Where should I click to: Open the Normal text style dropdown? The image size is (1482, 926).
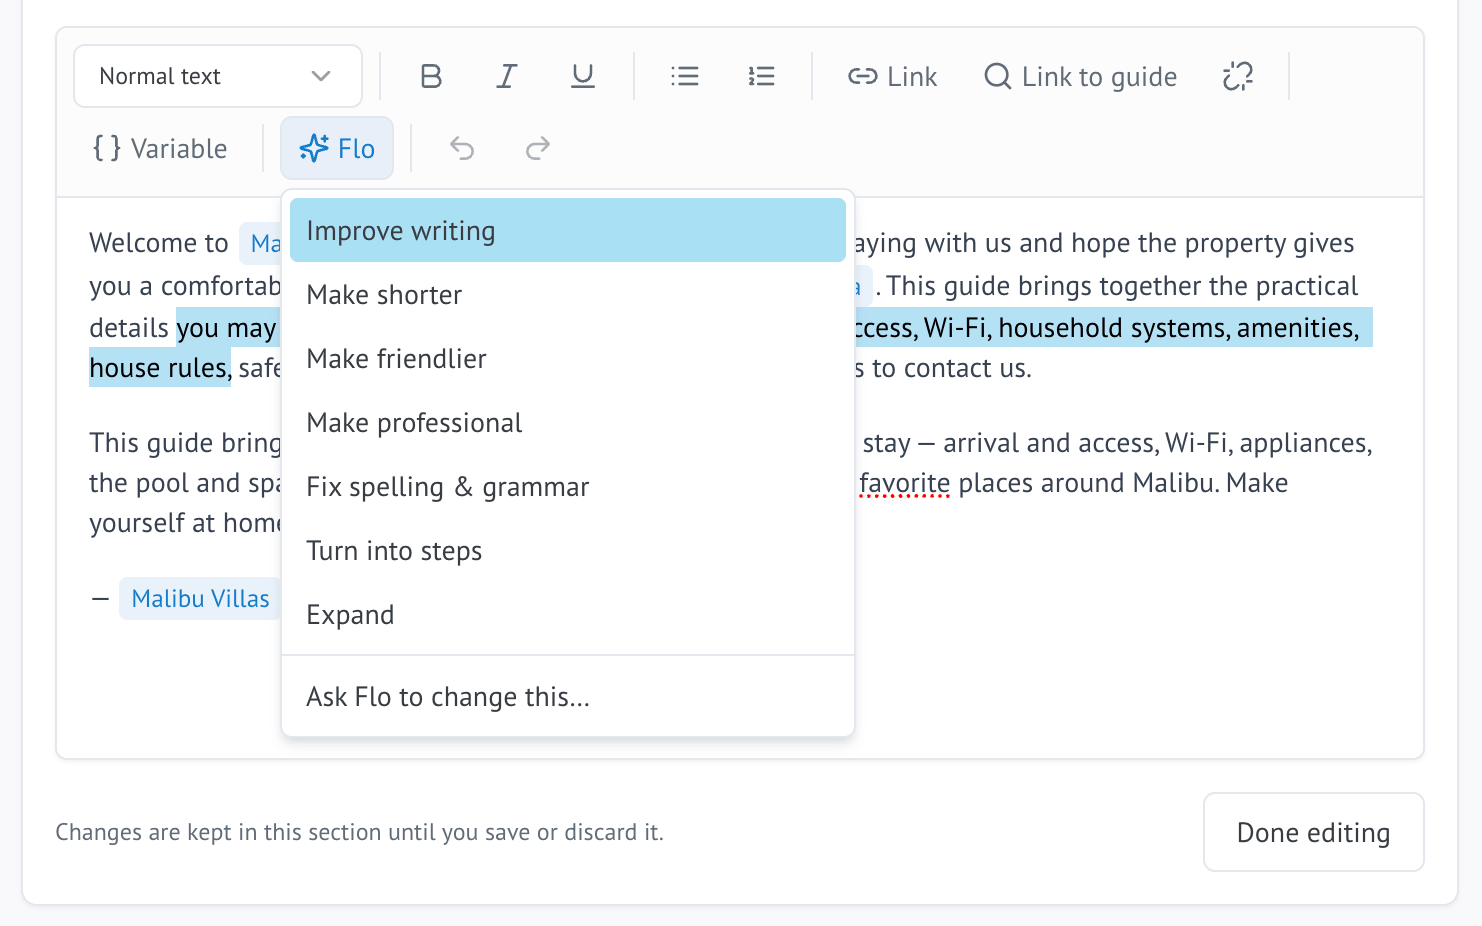pyautogui.click(x=218, y=76)
